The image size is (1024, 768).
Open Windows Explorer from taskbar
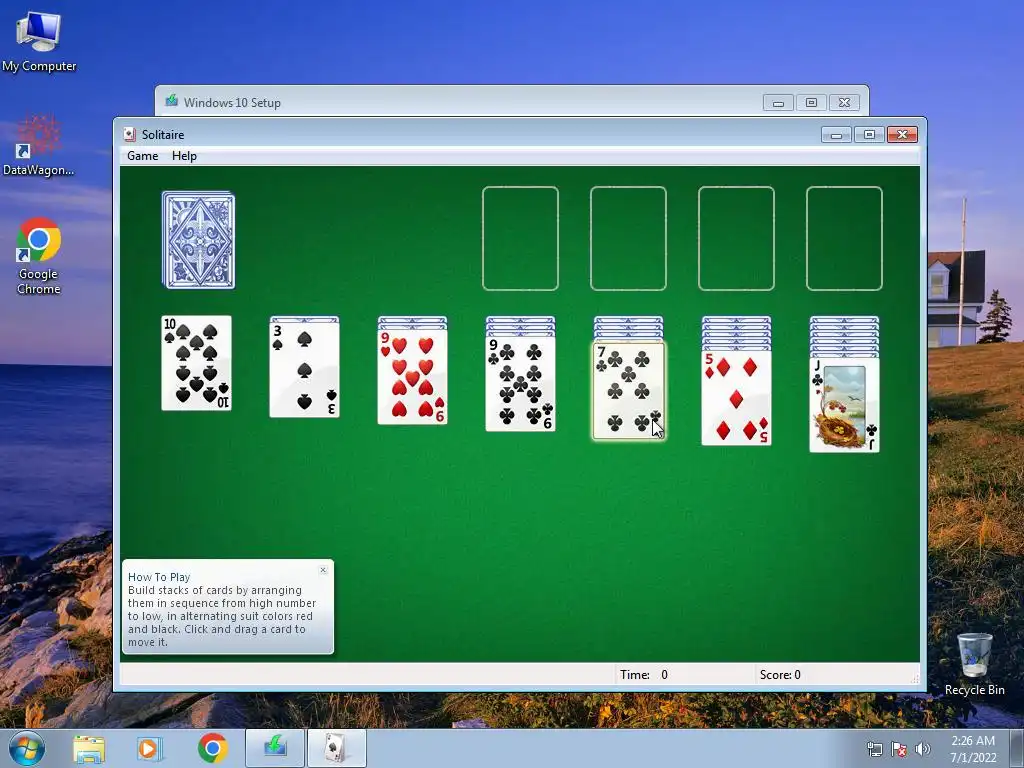pos(89,748)
